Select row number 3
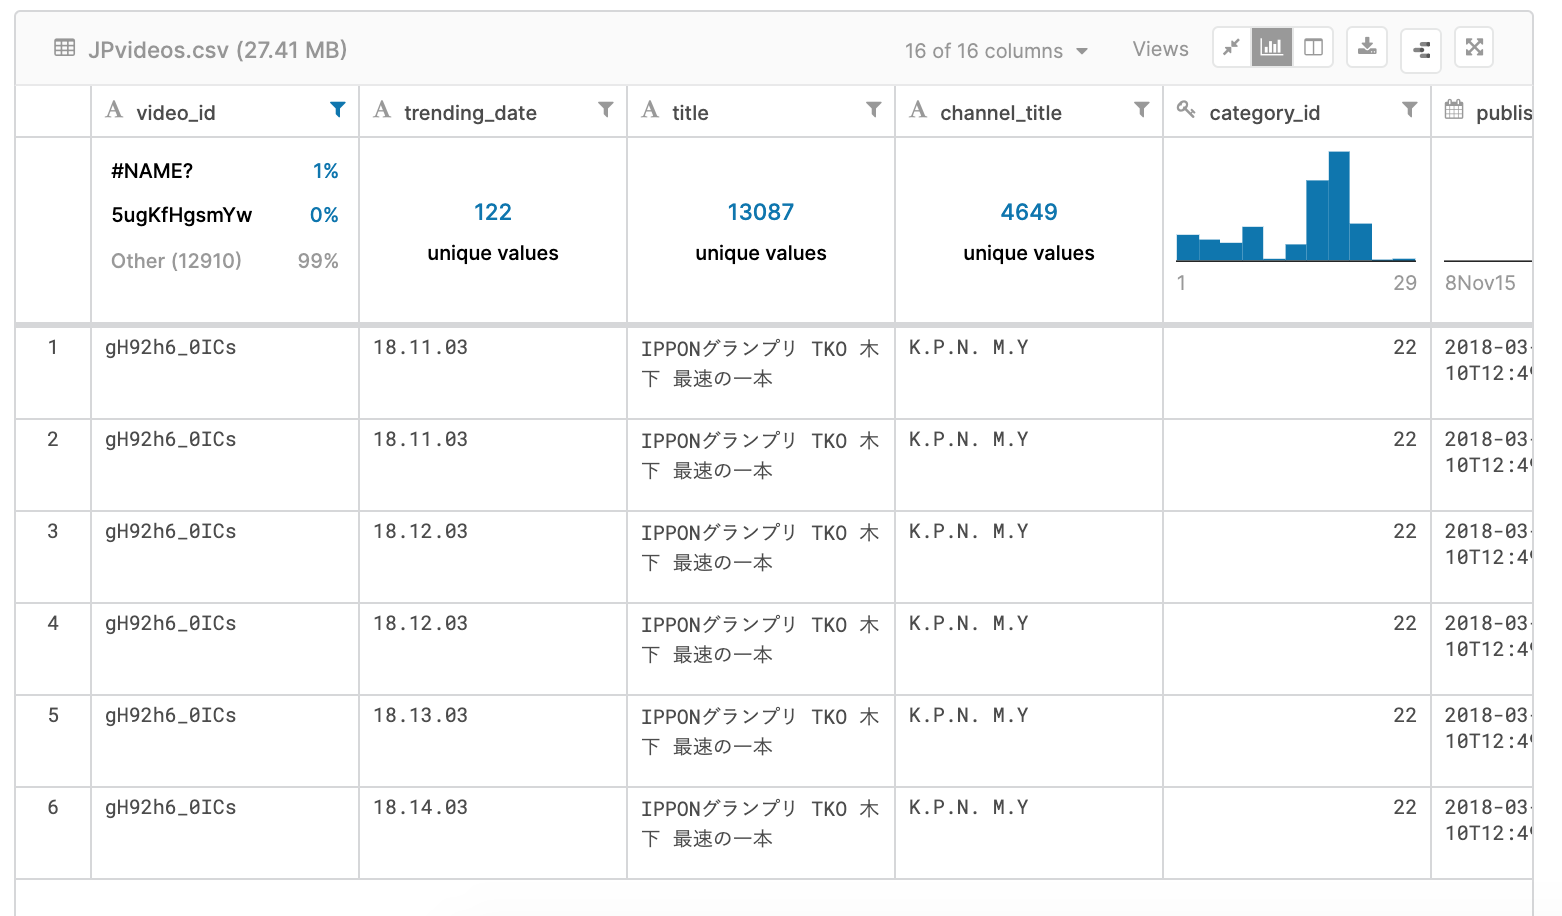Viewport: 1562px width, 916px height. (x=53, y=531)
